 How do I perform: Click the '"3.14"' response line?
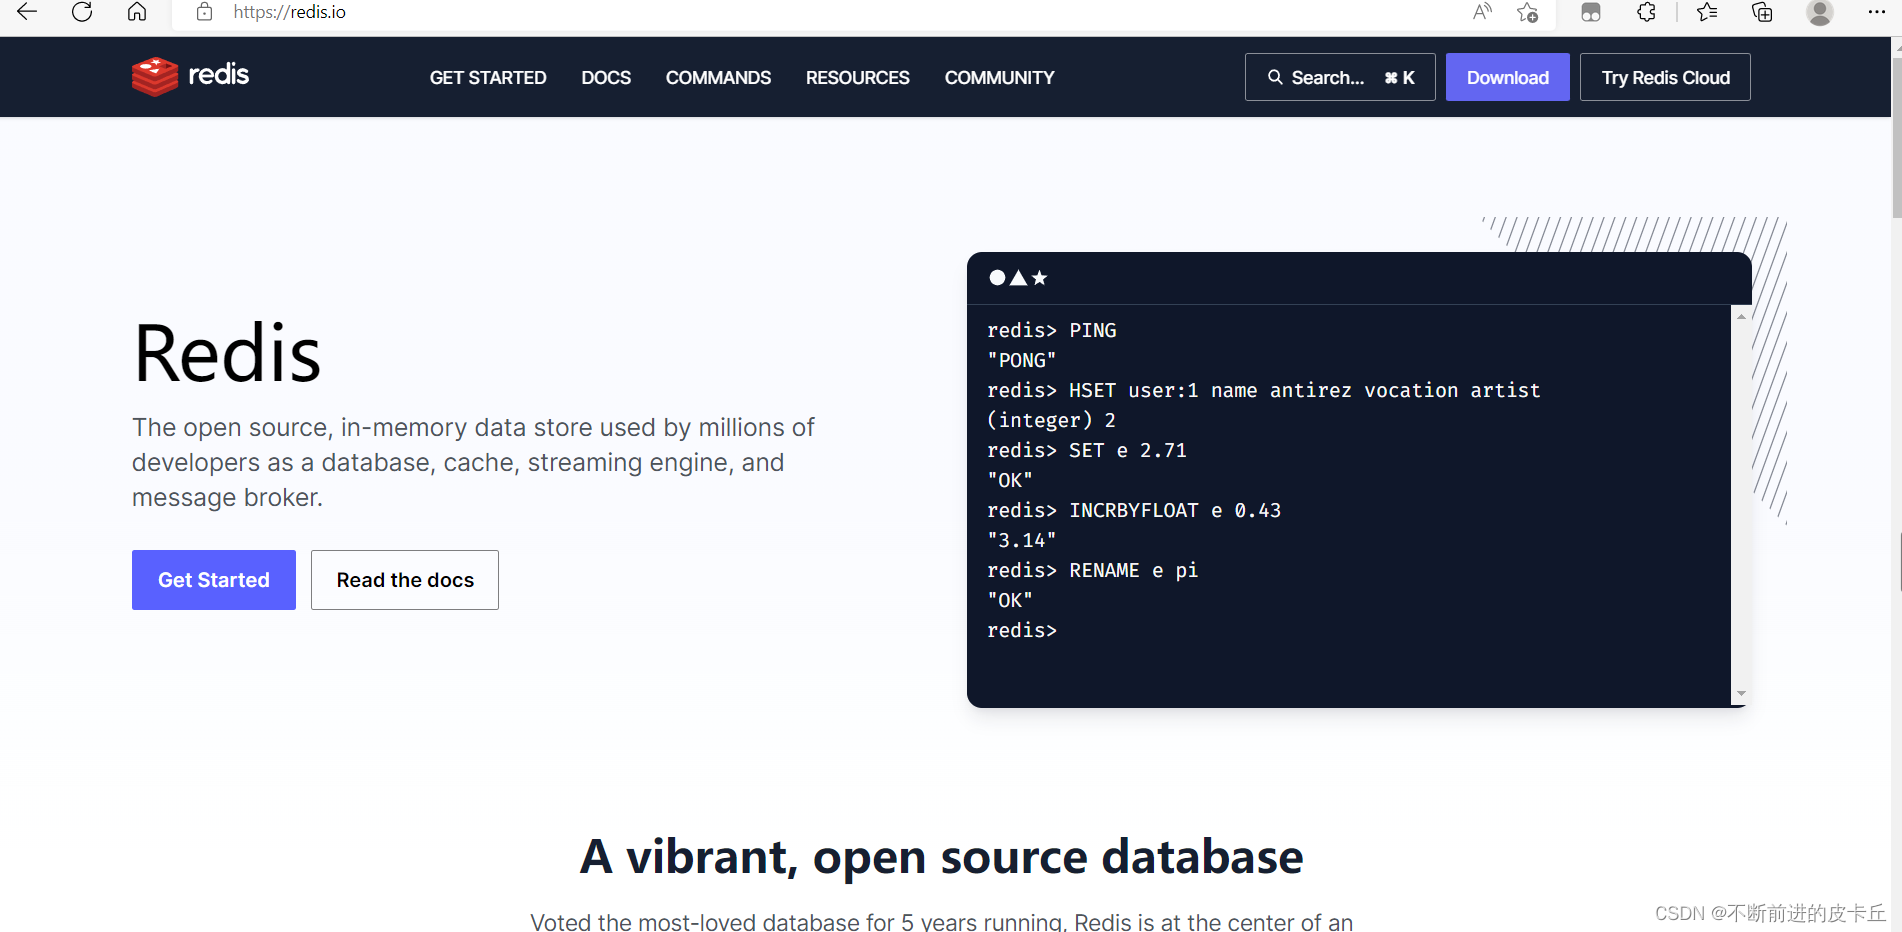pos(1022,540)
